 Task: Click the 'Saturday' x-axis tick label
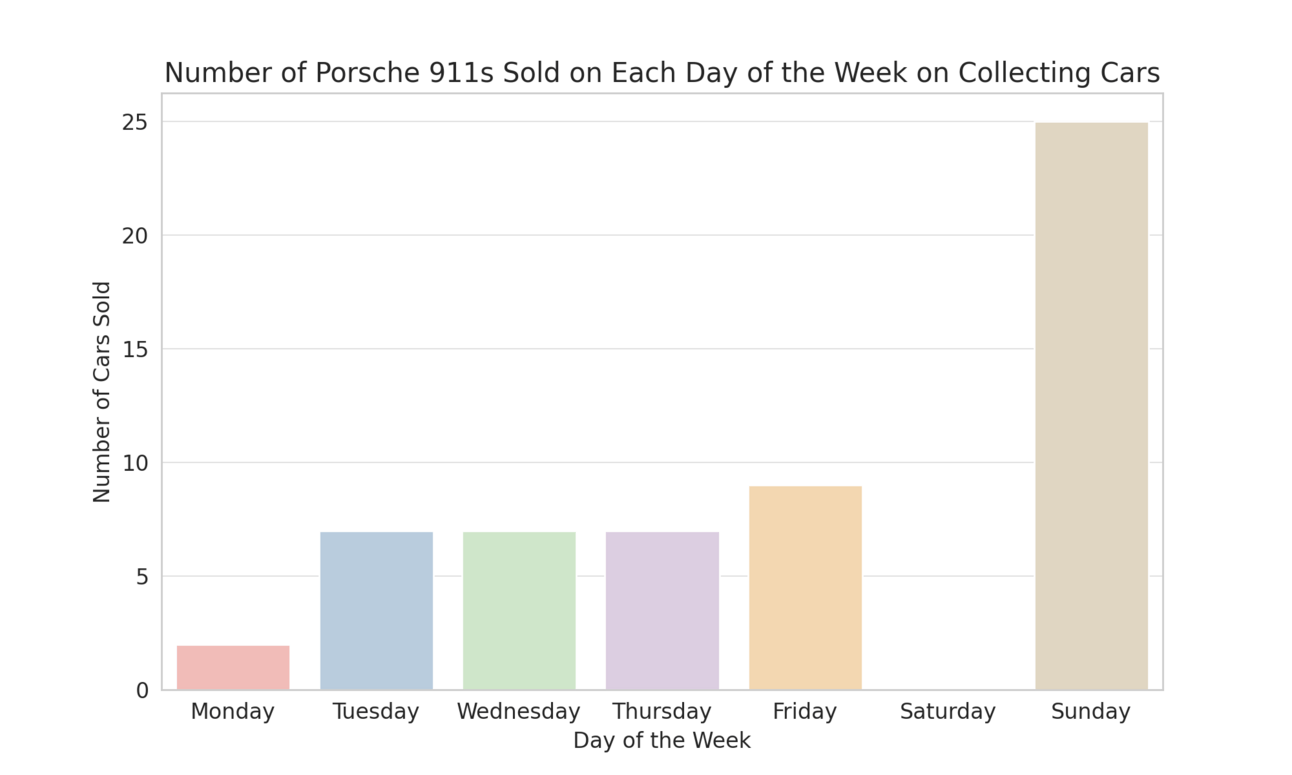(x=948, y=712)
